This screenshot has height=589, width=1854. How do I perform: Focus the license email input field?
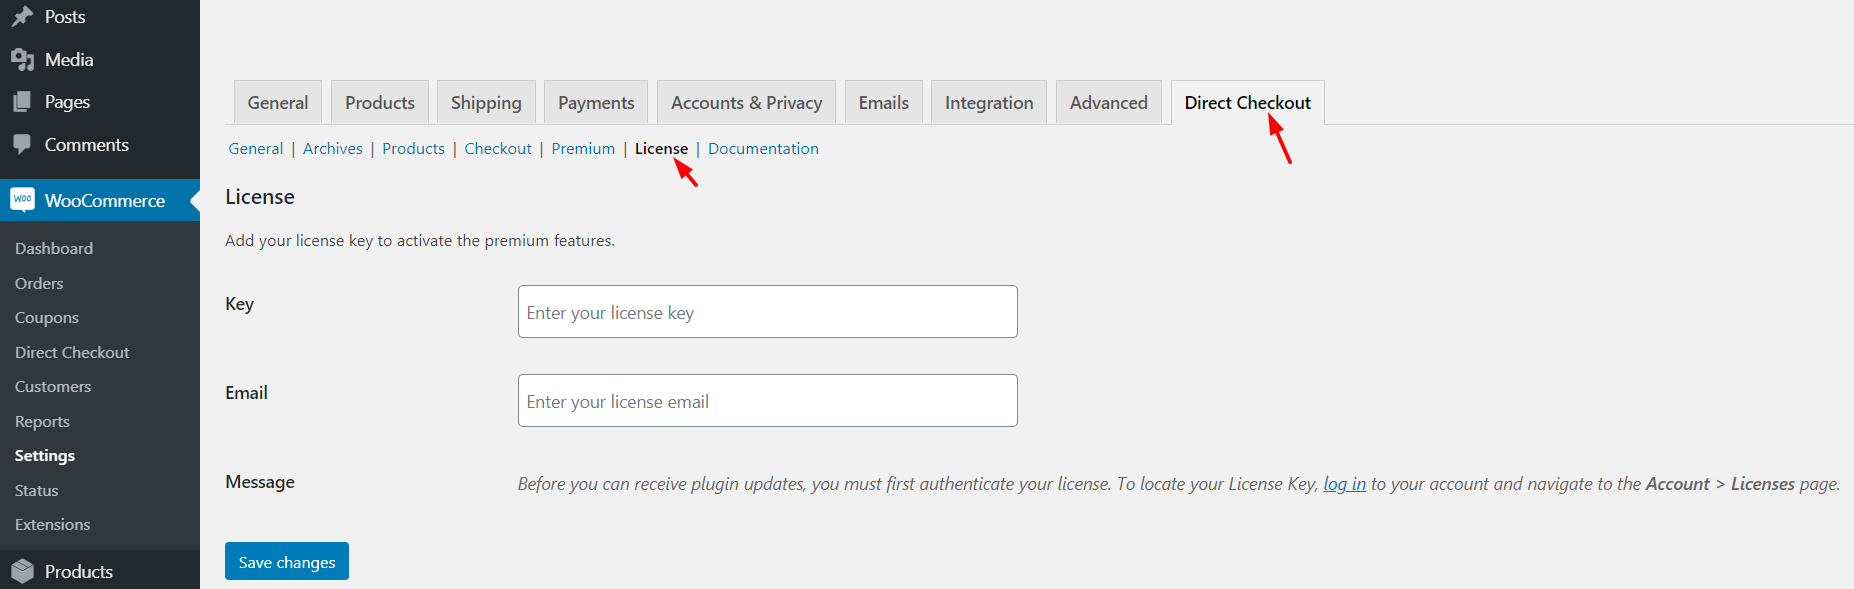click(x=768, y=401)
